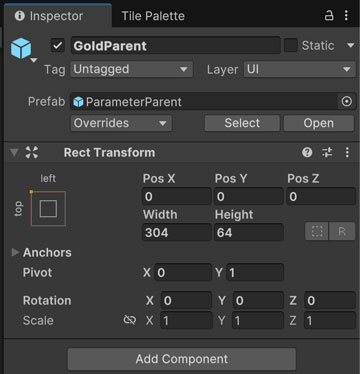
Task: Click the Add Component button
Action: 182,359
